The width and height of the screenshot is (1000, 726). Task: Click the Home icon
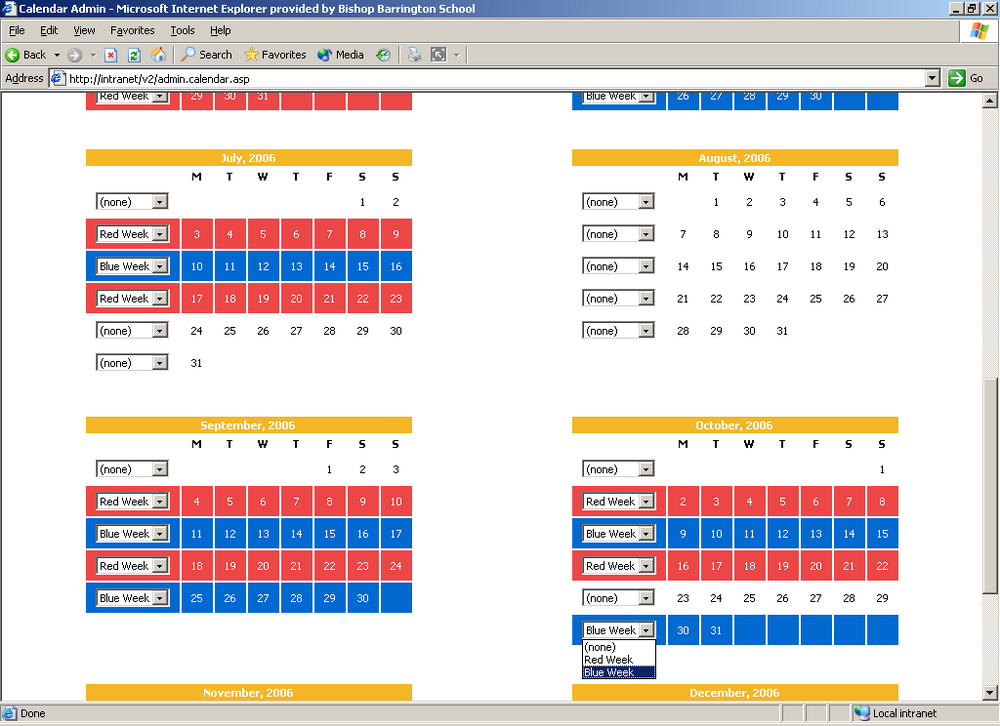pos(158,55)
